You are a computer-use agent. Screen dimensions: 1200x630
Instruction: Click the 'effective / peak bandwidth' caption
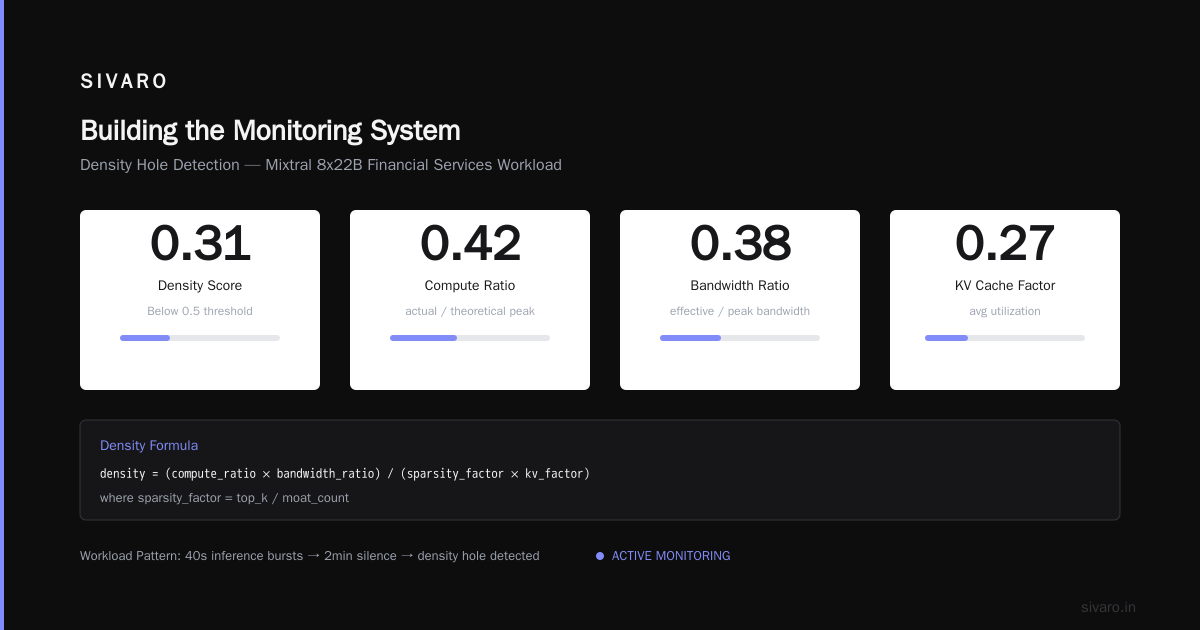coord(740,311)
